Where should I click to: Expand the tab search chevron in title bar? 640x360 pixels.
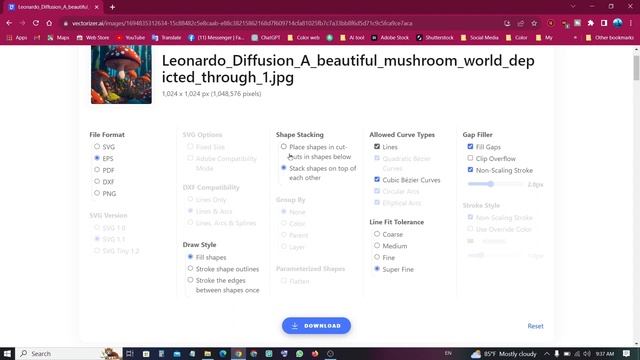573,7
